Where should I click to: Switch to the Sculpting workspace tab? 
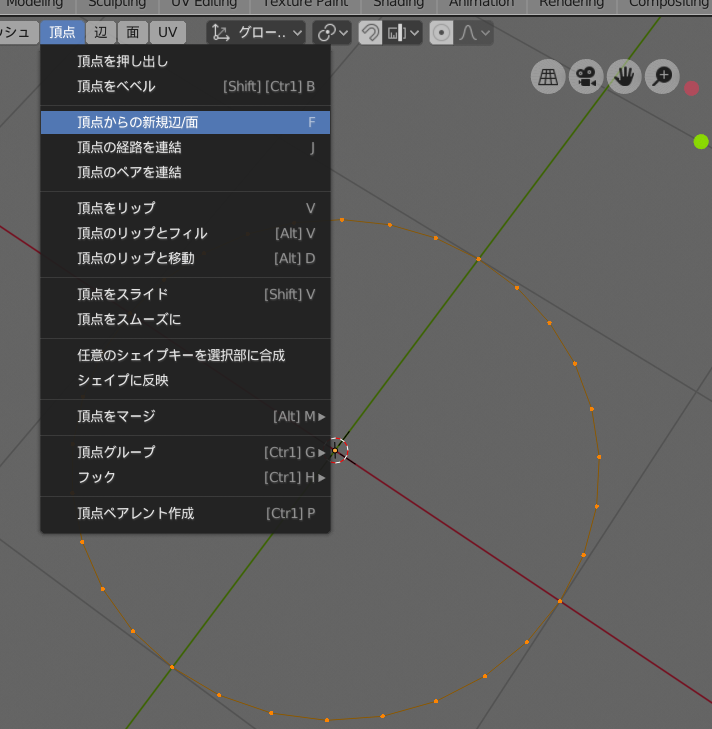(x=117, y=5)
